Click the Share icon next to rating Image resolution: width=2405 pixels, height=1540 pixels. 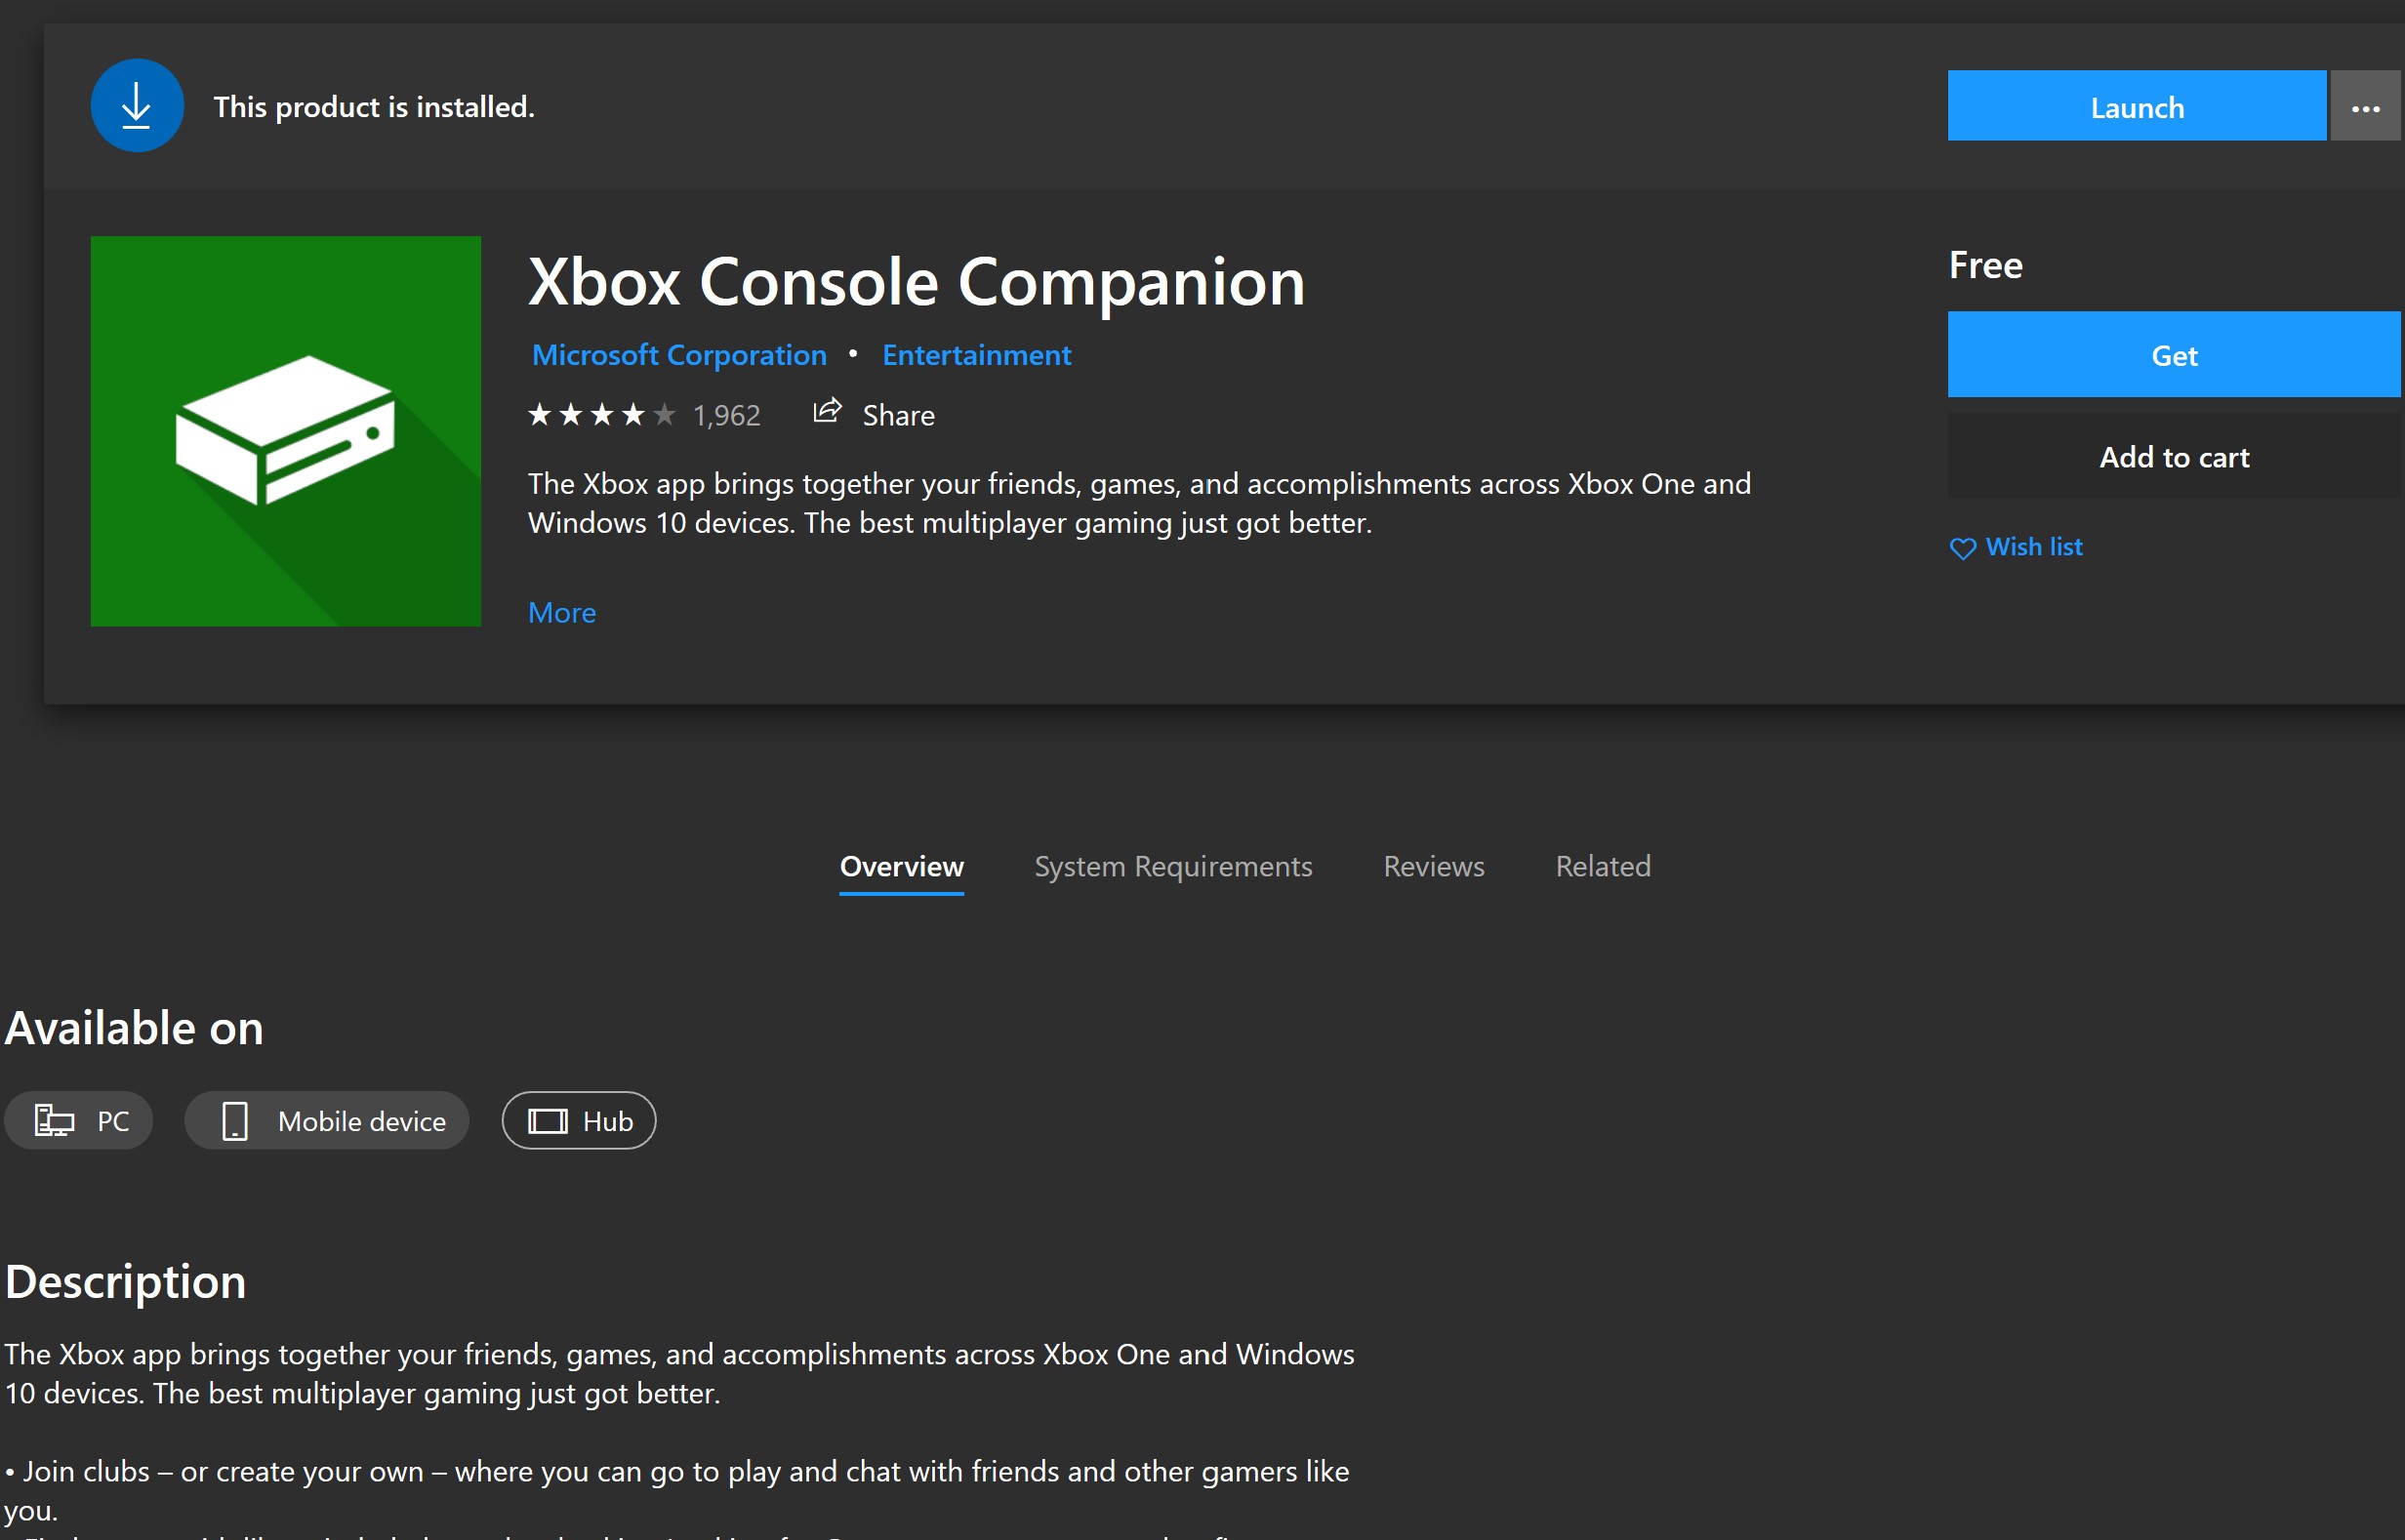point(824,414)
